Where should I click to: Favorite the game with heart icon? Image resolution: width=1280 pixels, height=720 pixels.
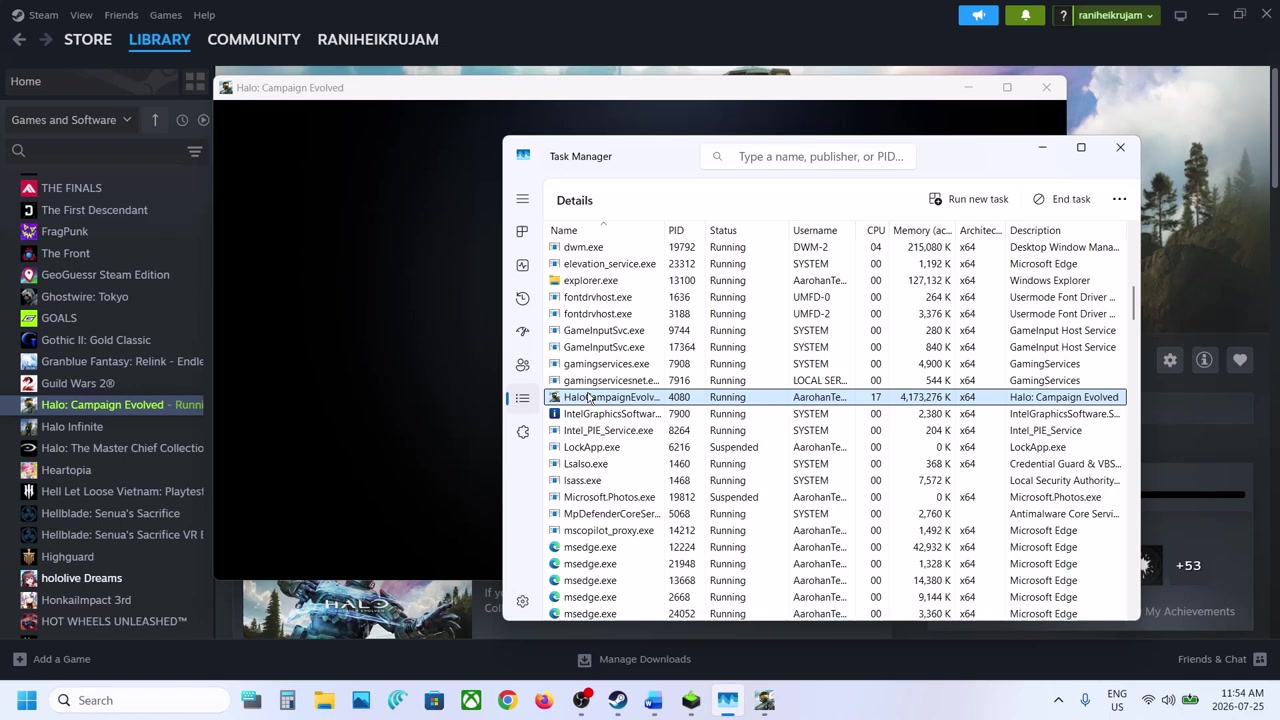(x=1240, y=360)
